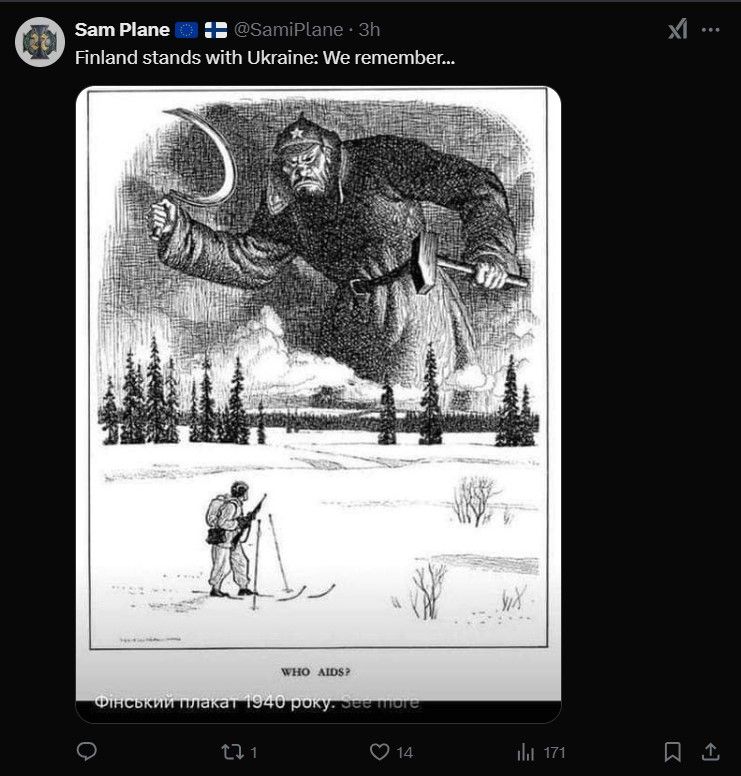
Task: Click the Finland flag emoji beside name
Action: [x=216, y=30]
